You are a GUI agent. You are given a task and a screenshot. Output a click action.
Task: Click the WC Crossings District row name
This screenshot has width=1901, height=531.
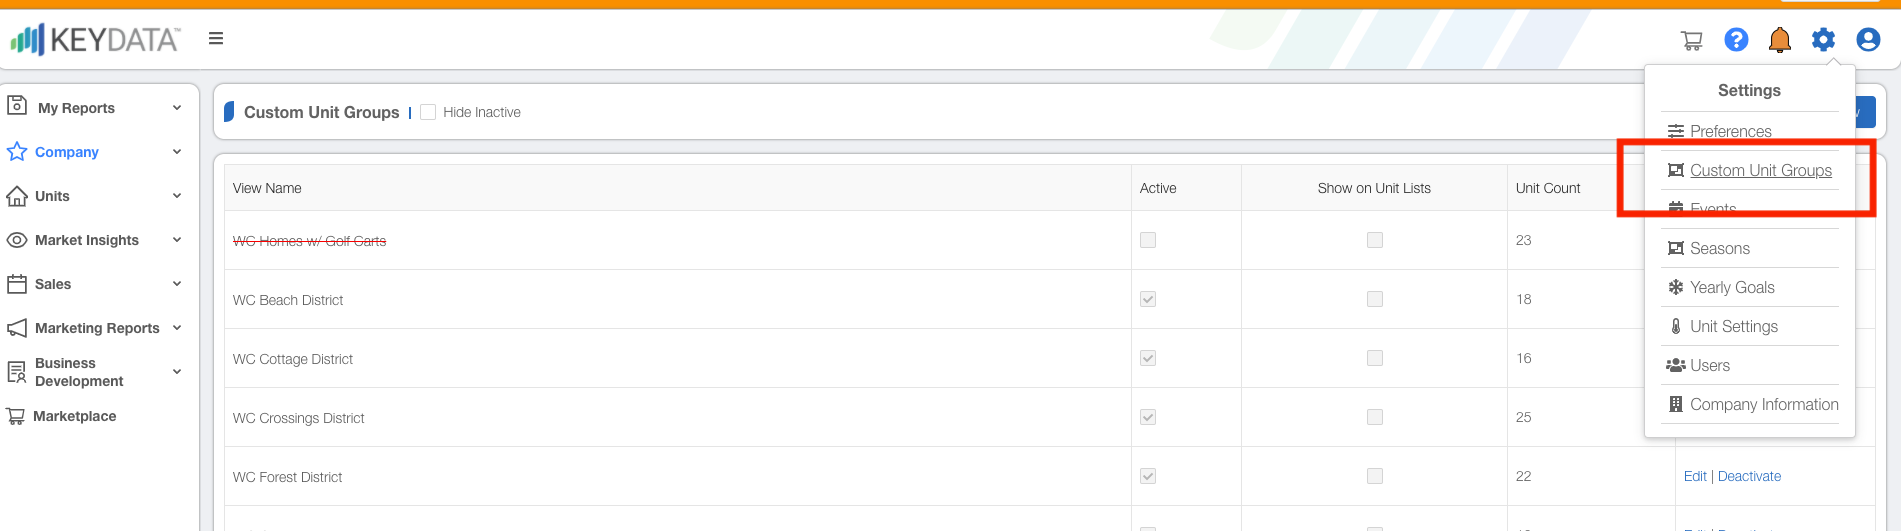click(x=299, y=418)
